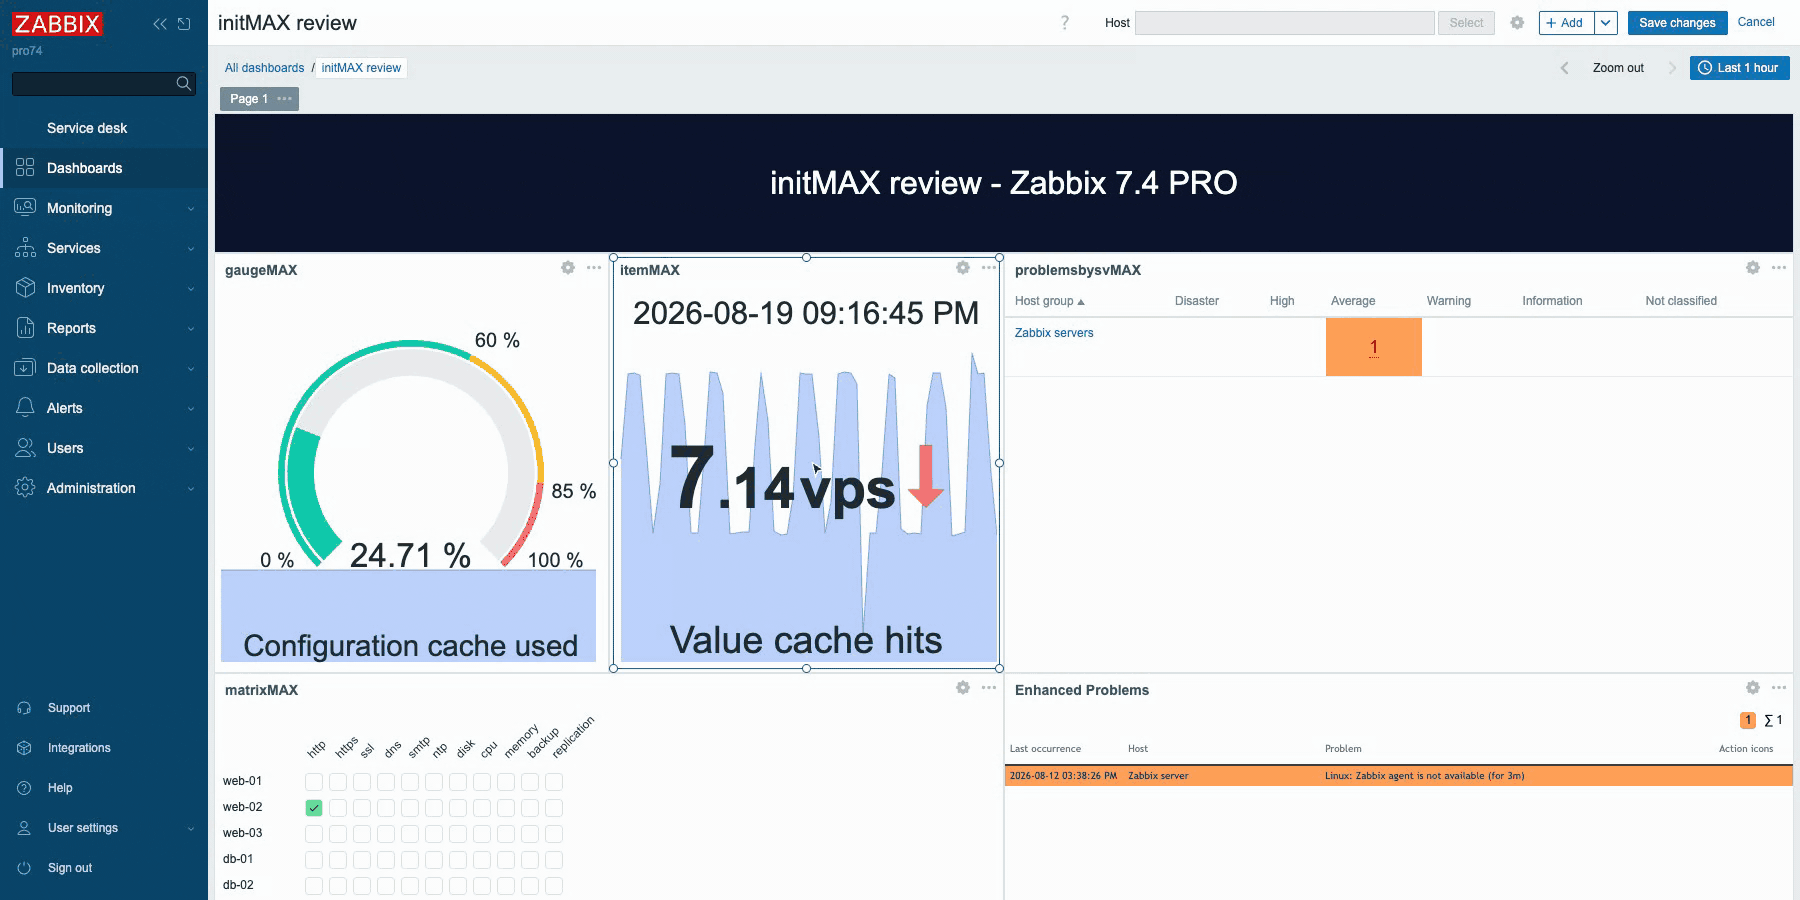Add a new widget with Add button
The height and width of the screenshot is (900, 1800).
click(1565, 23)
